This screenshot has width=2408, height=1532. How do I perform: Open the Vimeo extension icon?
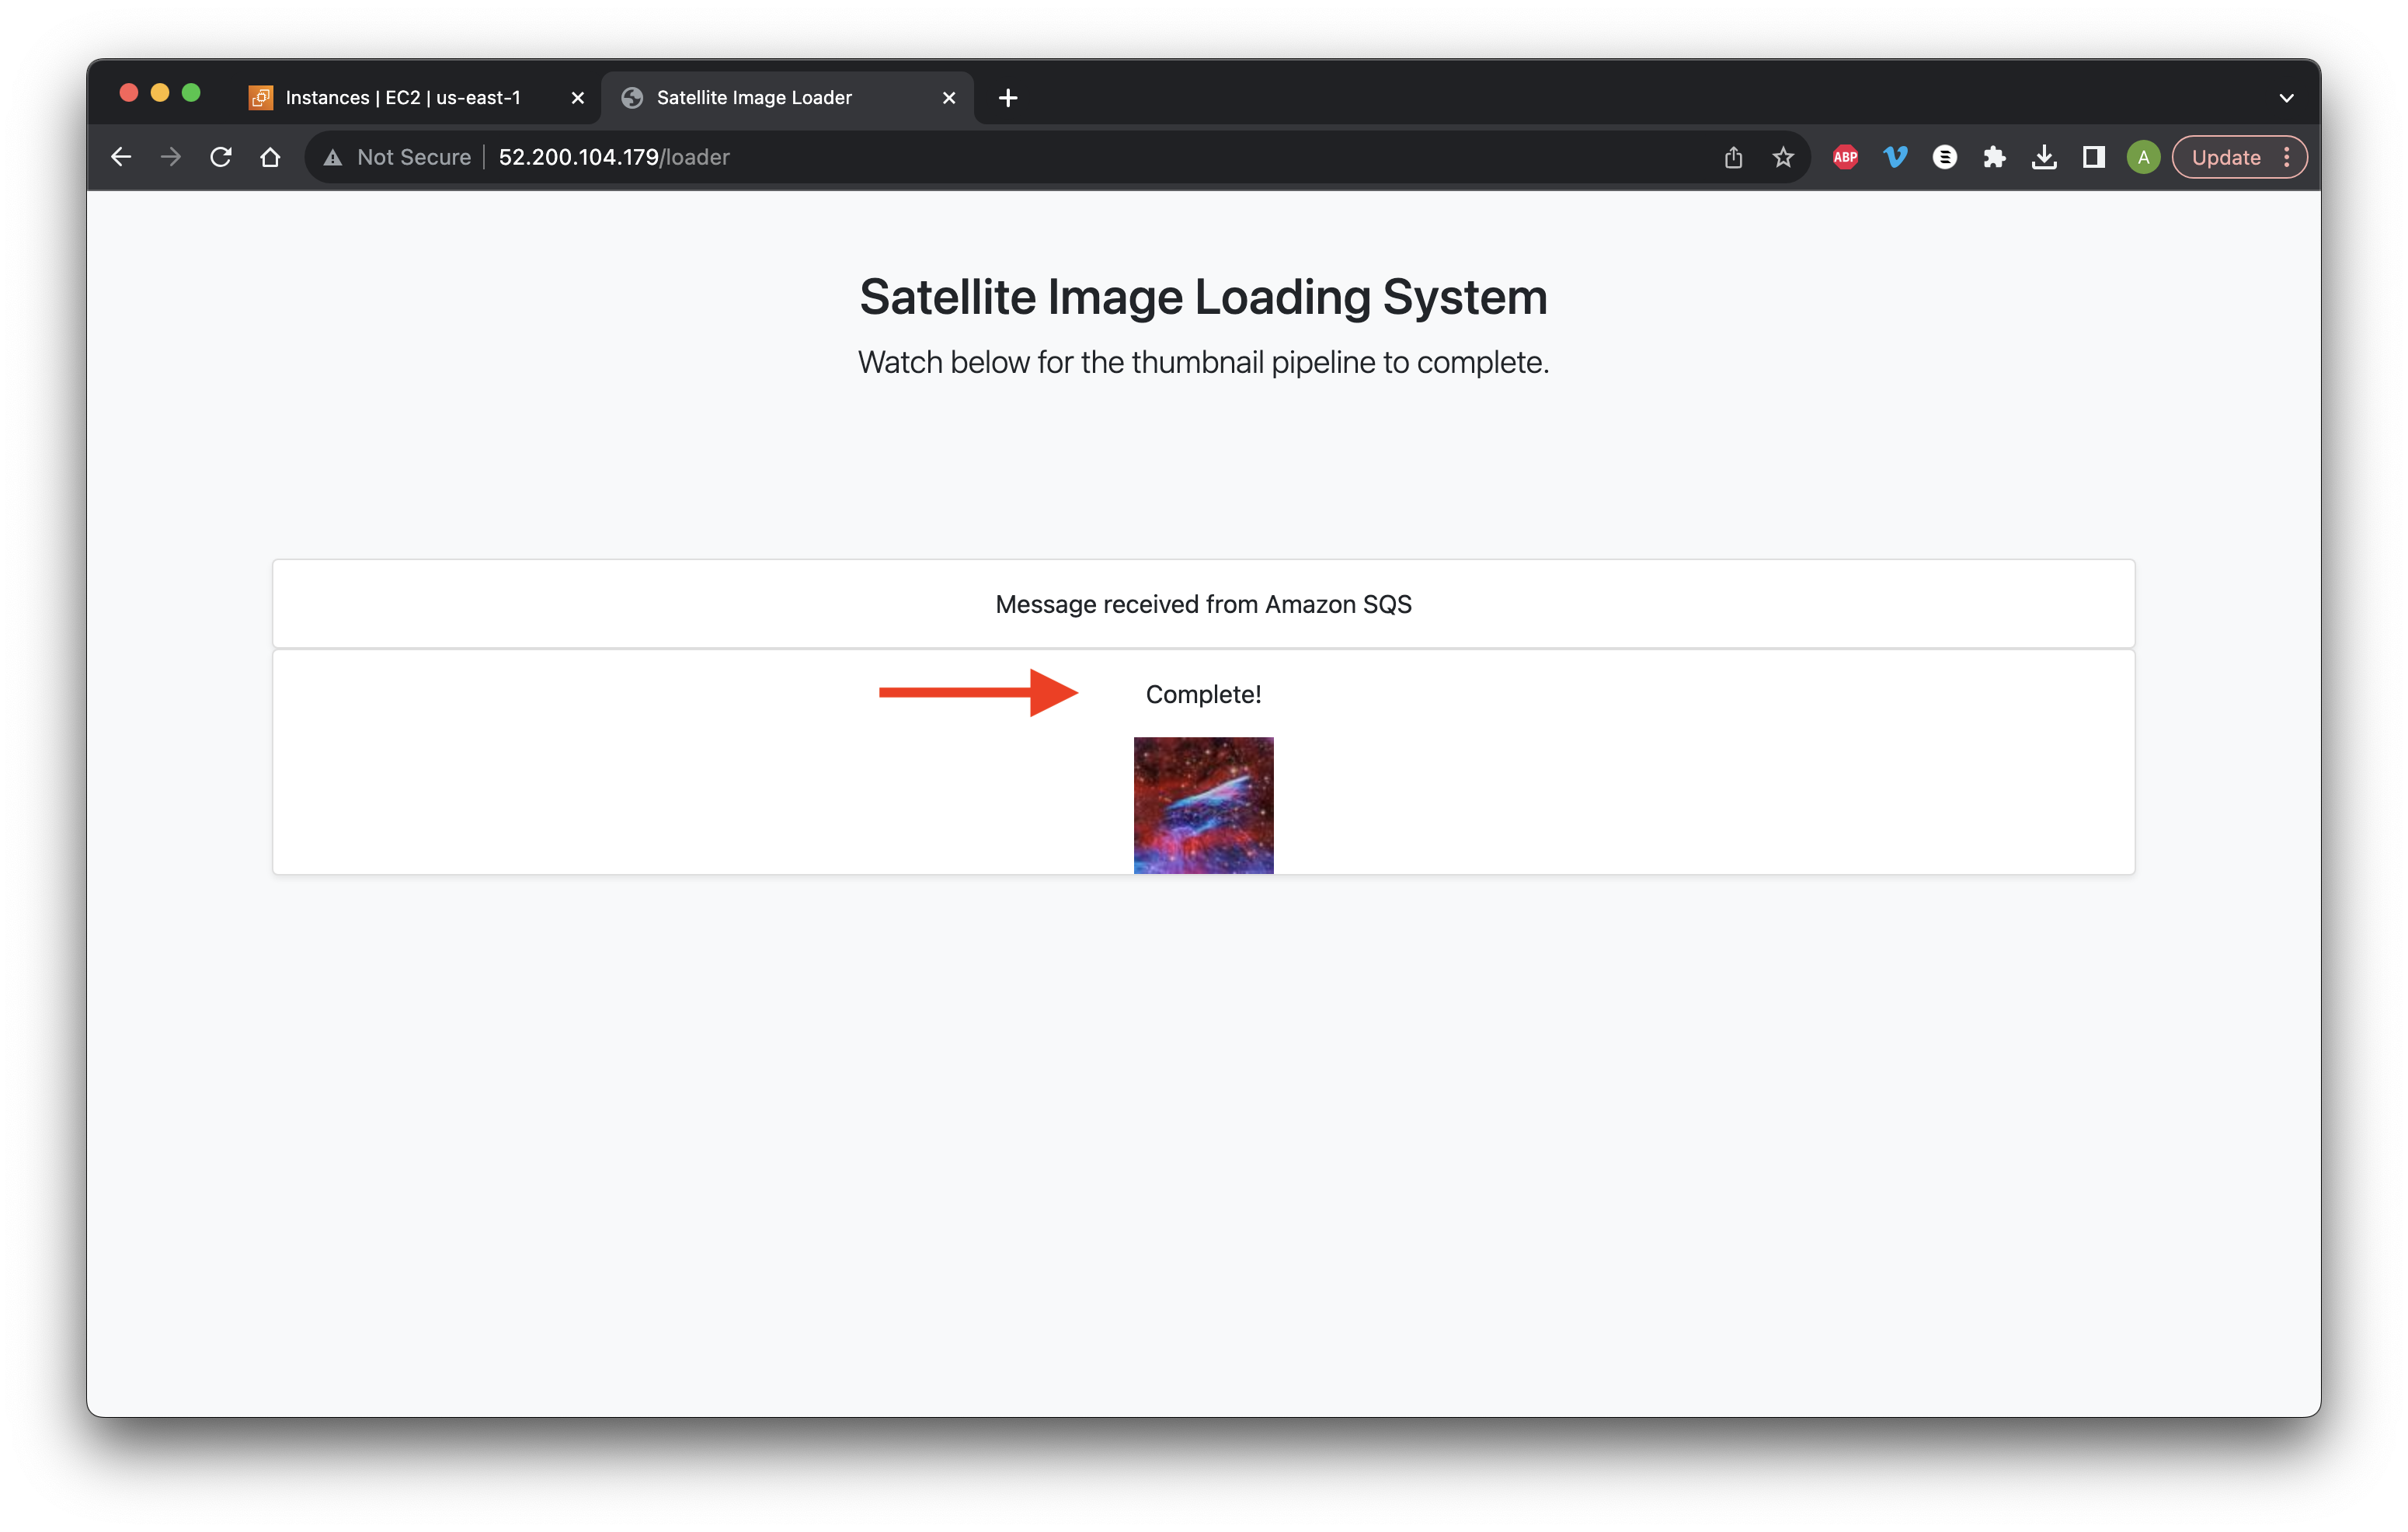(x=1895, y=157)
